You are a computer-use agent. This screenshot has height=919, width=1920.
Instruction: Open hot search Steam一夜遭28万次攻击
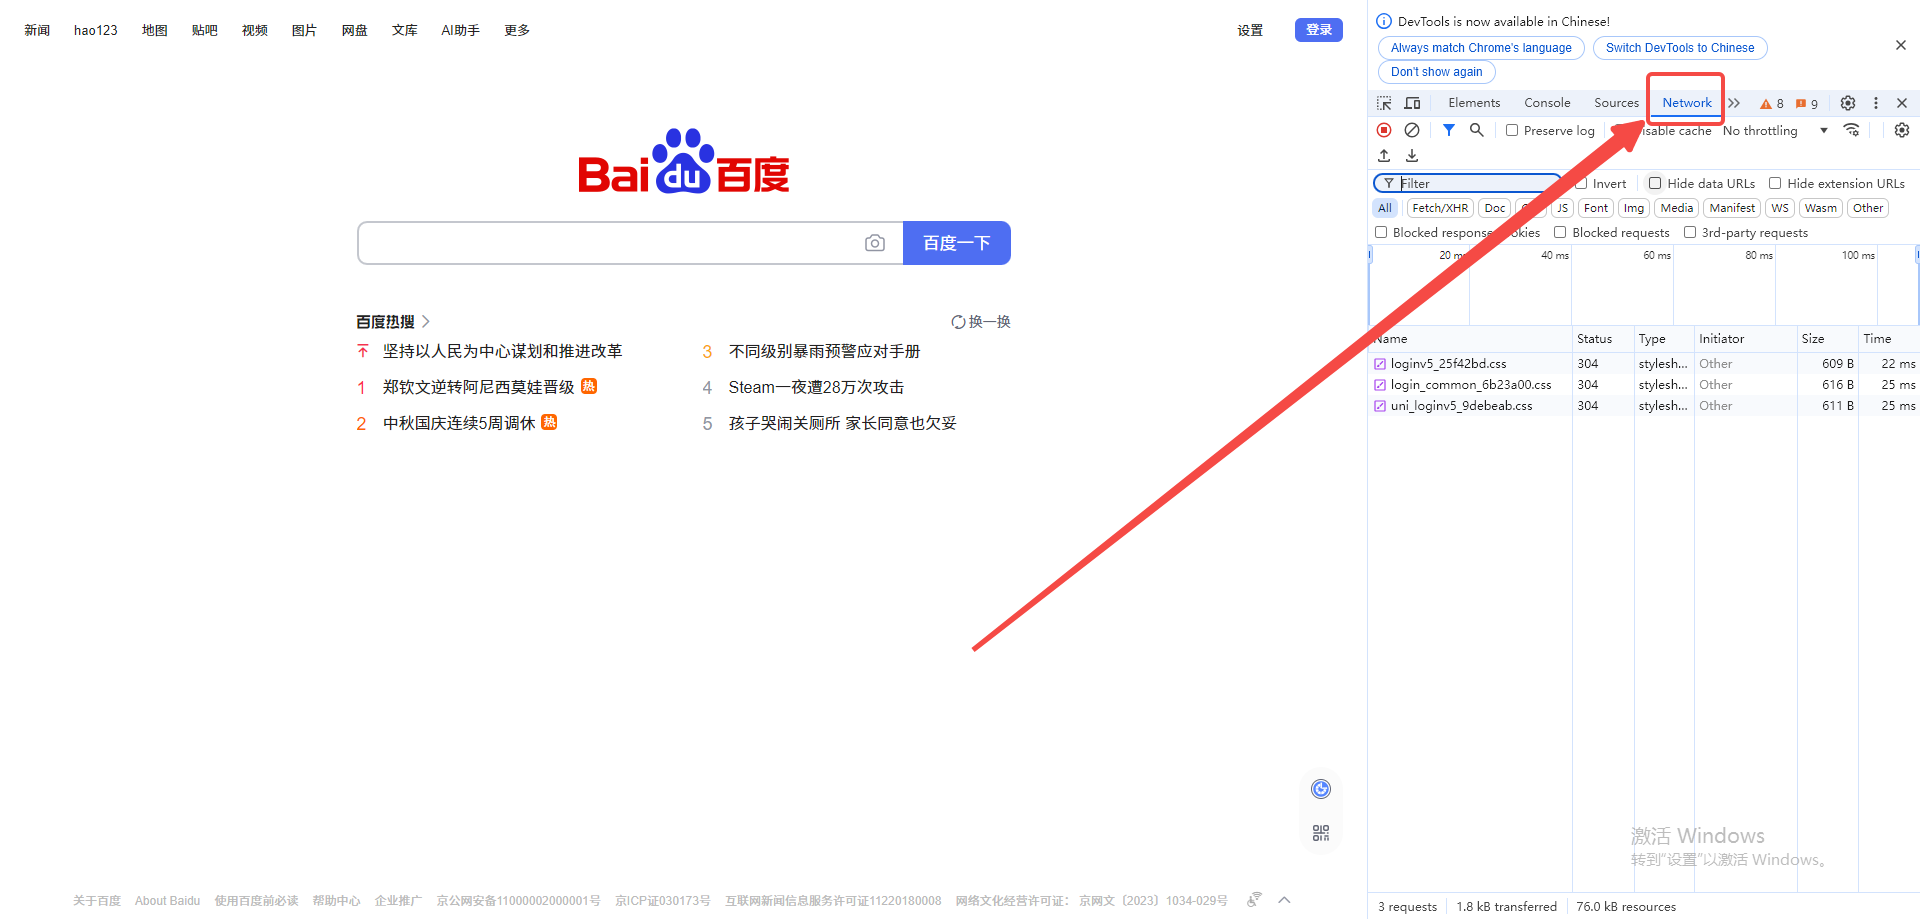[816, 387]
